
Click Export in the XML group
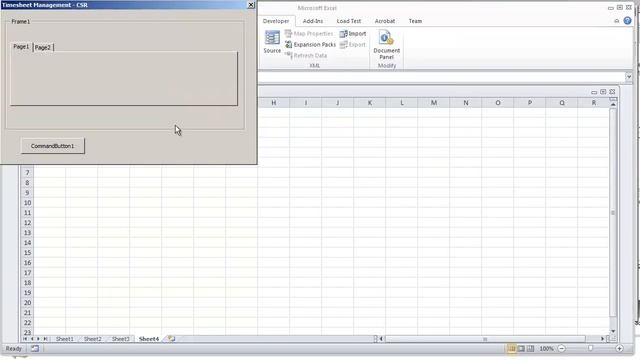[353, 44]
